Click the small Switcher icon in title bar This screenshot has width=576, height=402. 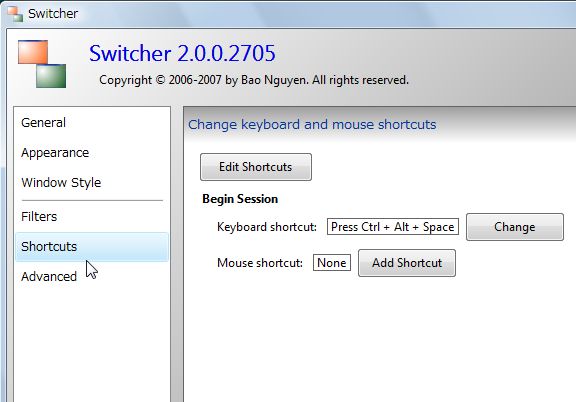coord(15,14)
